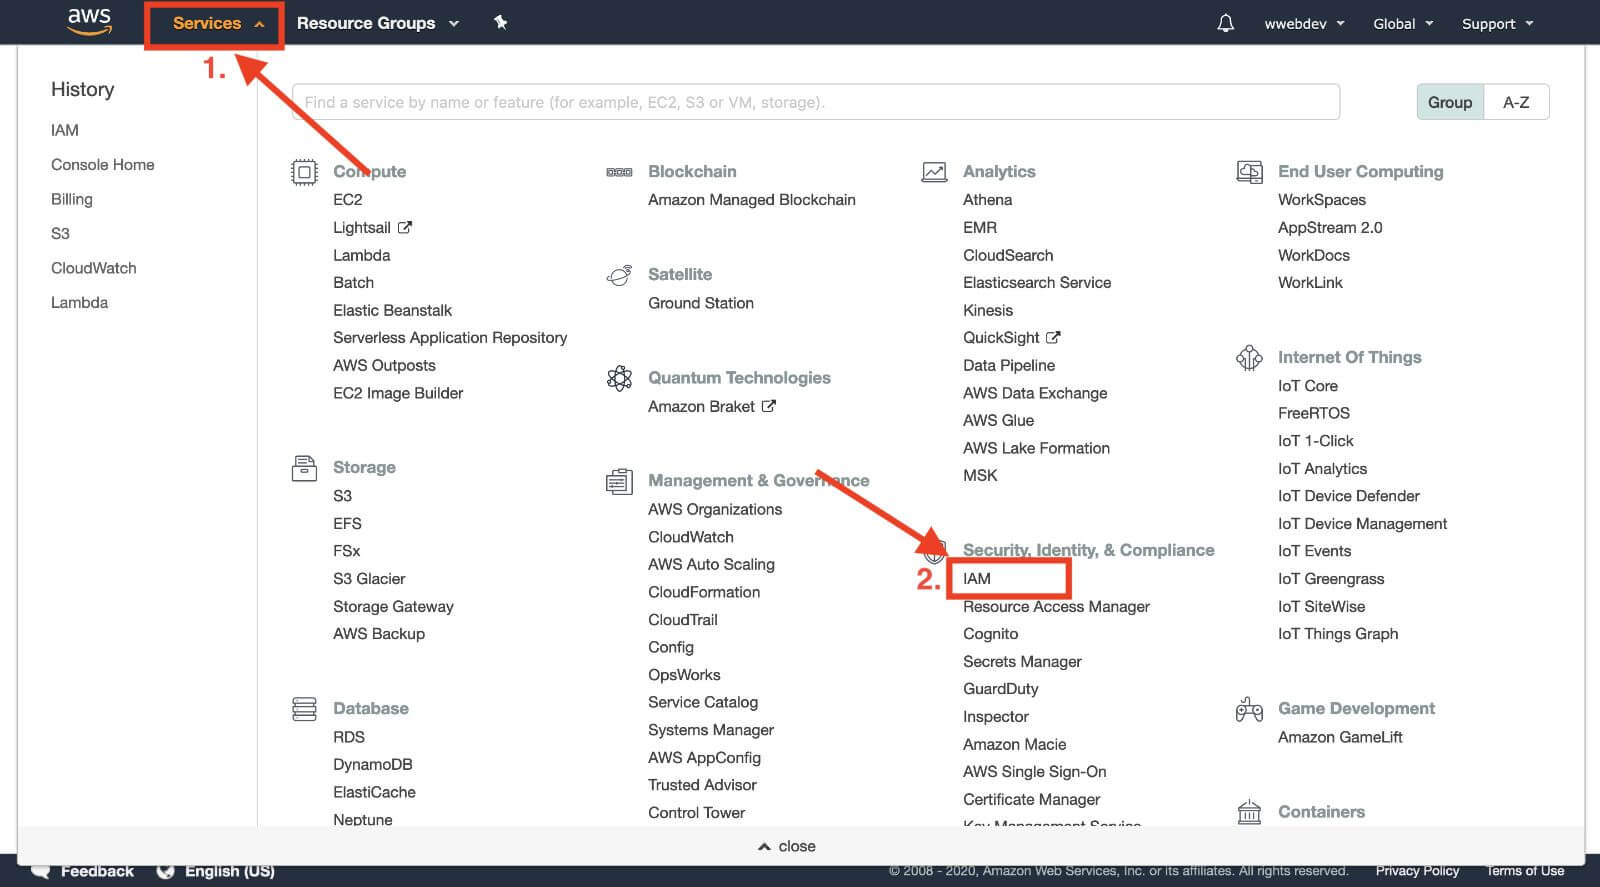Click the Storage category icon
Viewport: 1600px width, 887px height.
(x=304, y=467)
